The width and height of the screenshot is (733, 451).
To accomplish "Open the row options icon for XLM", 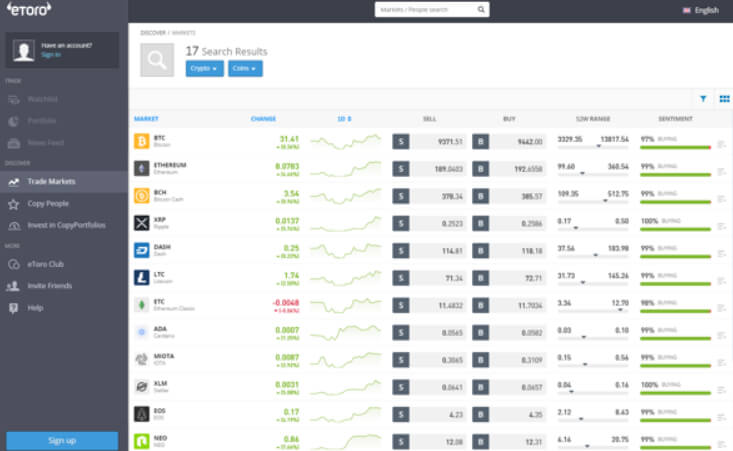I will (722, 390).
